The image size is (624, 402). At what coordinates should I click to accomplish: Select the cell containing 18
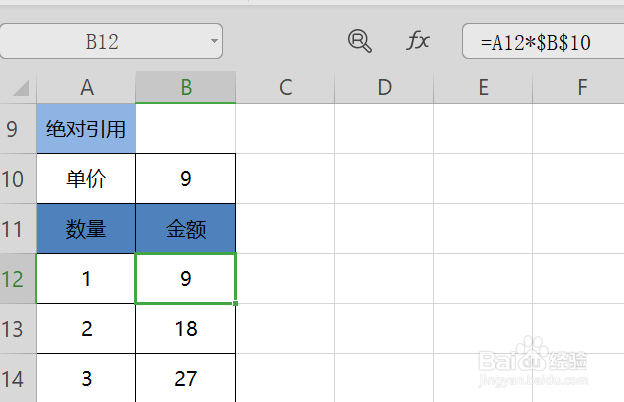(186, 329)
